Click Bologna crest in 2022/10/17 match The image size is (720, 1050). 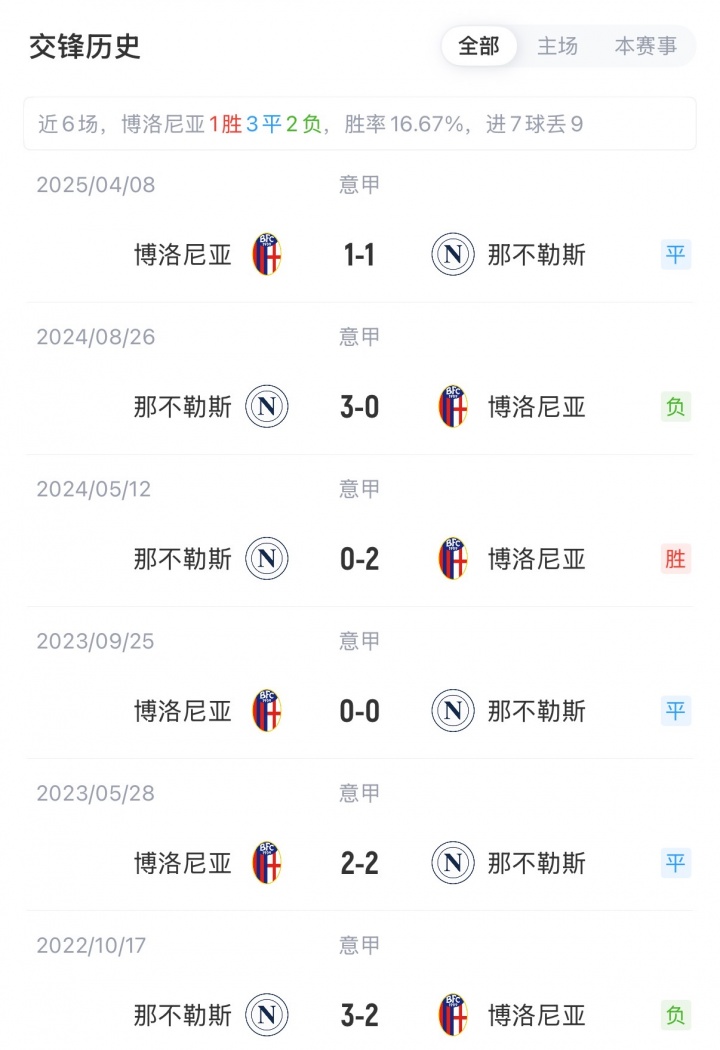coord(452,1015)
